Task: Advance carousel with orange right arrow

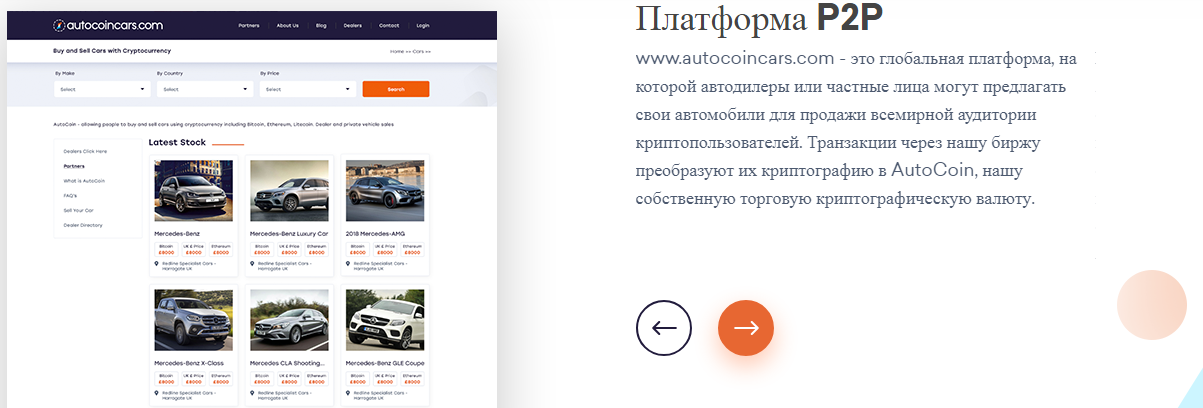Action: [x=746, y=327]
